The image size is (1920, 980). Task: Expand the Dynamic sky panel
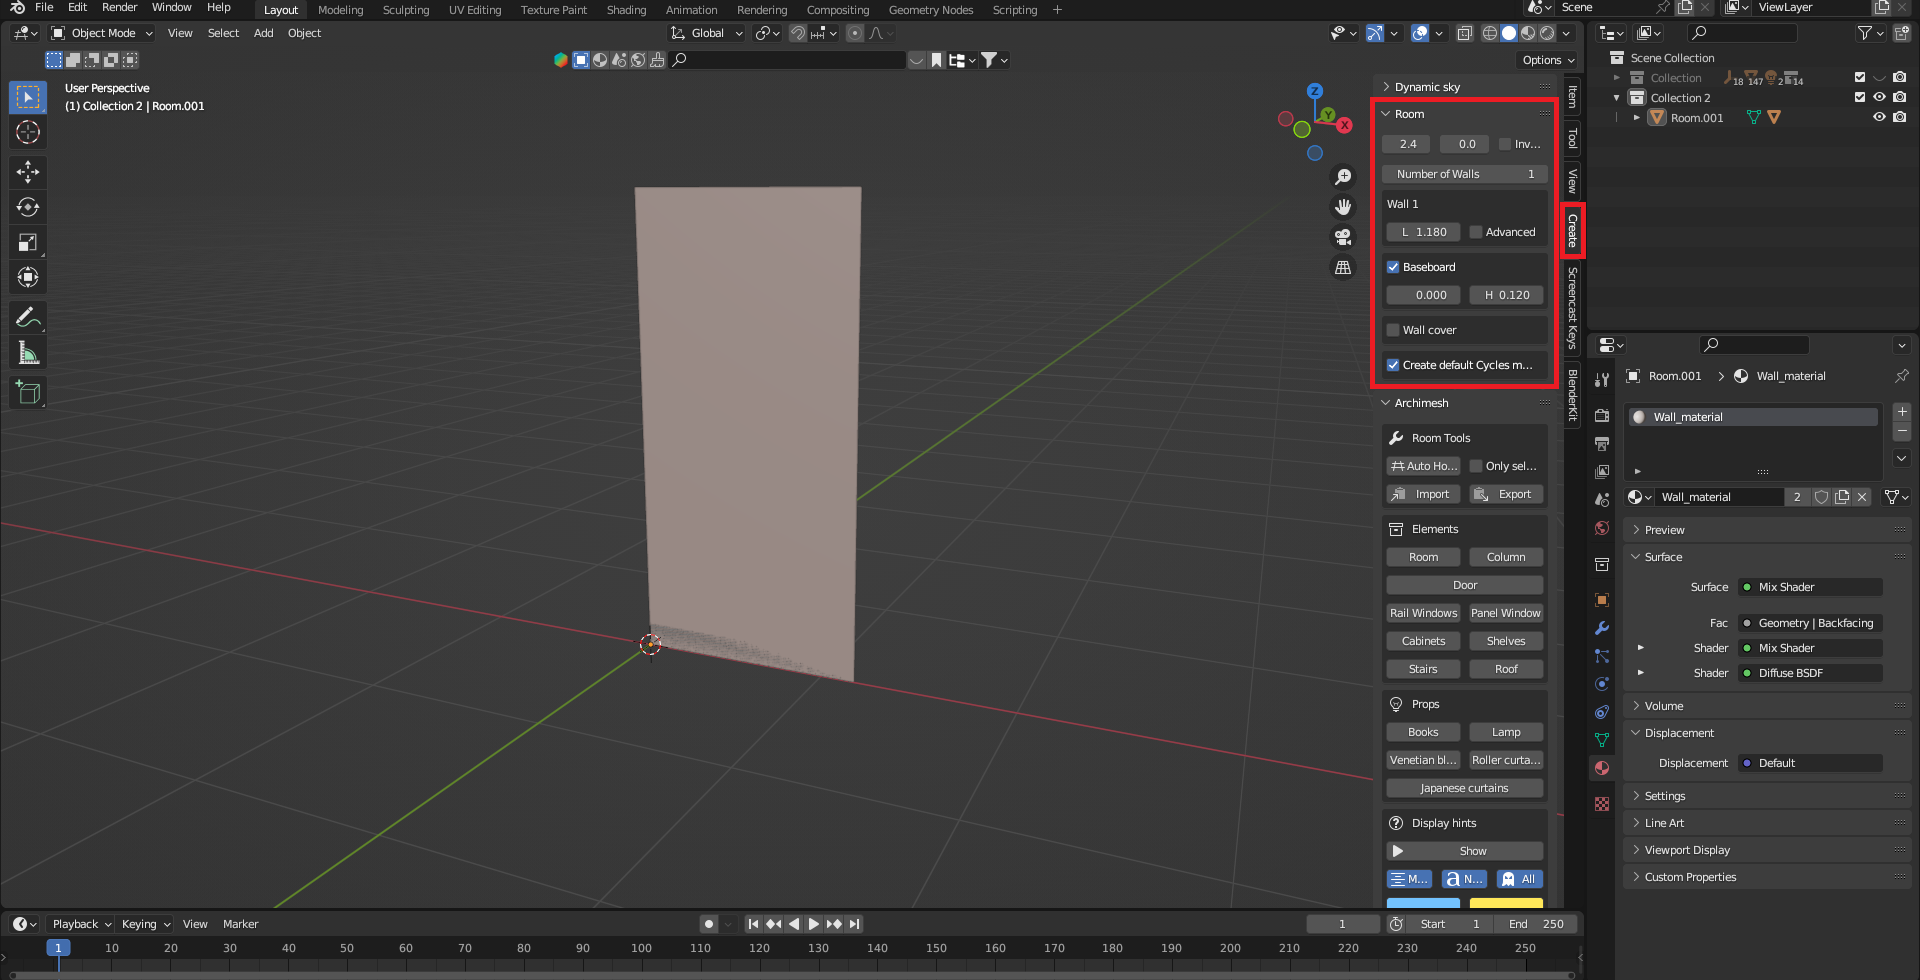1386,87
